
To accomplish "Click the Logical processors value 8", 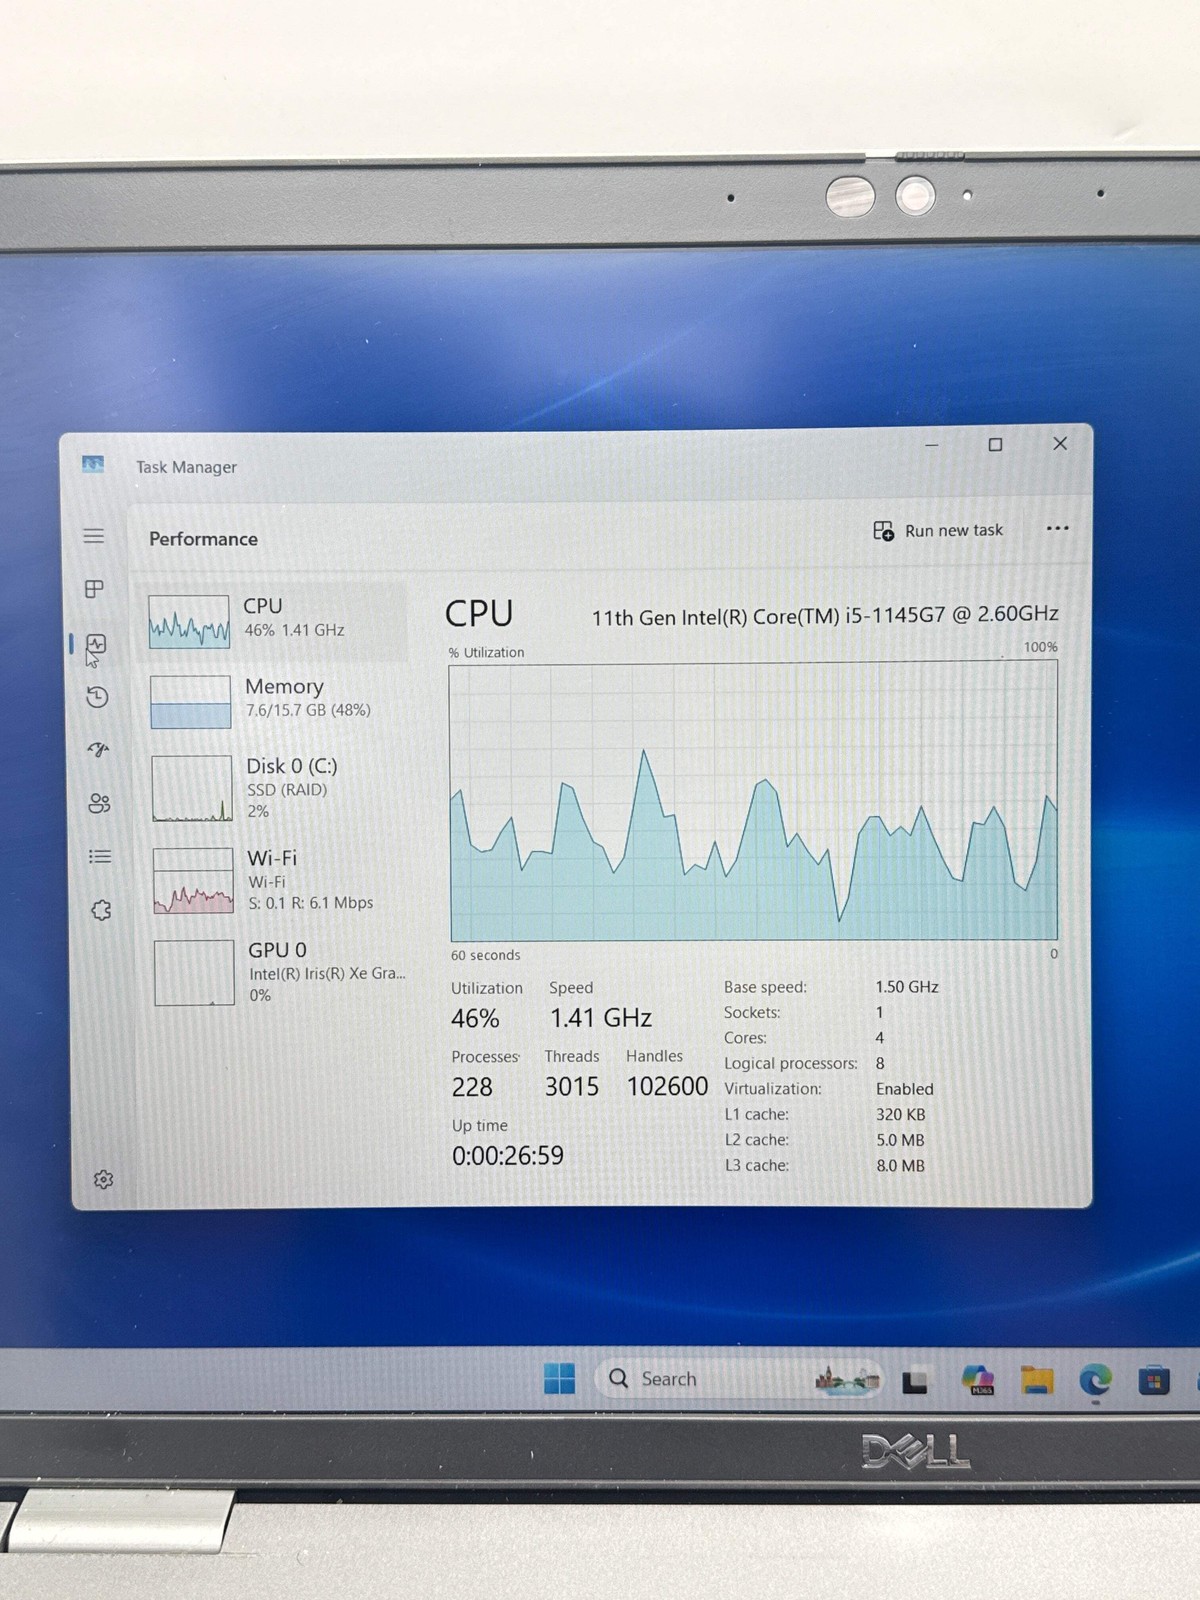I will (880, 1063).
